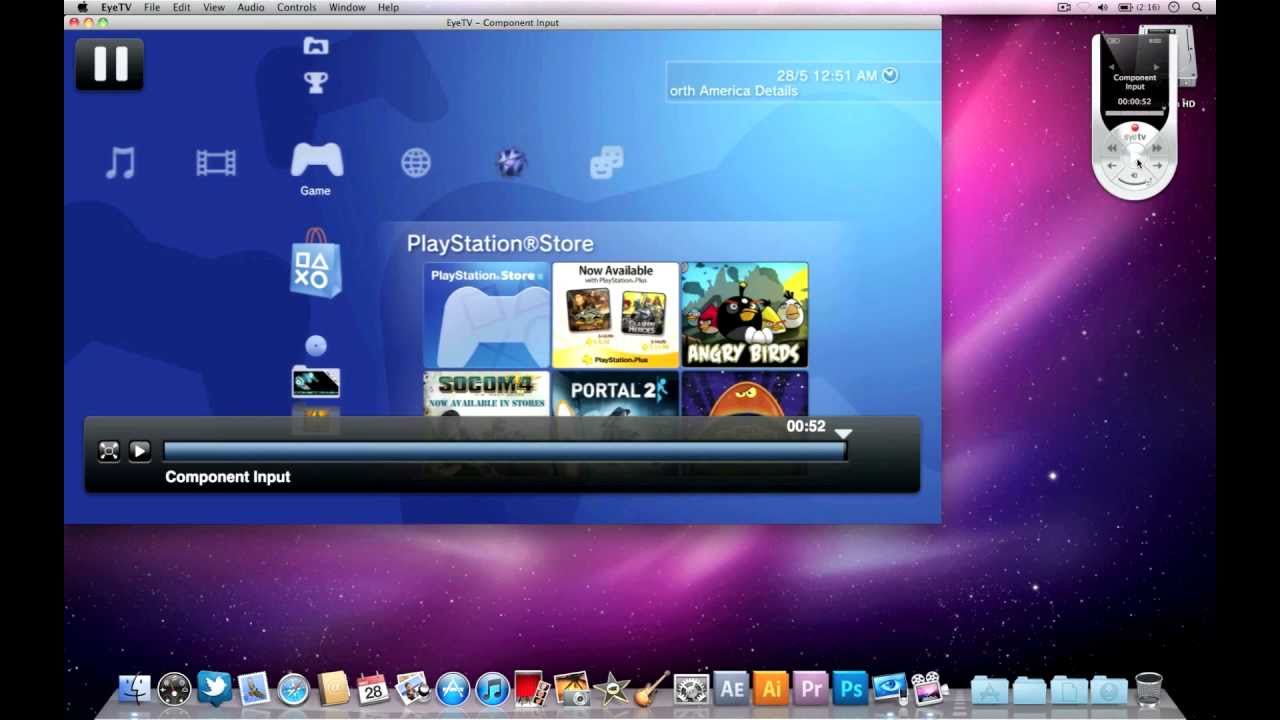Open System Preferences from the Dock

(691, 688)
